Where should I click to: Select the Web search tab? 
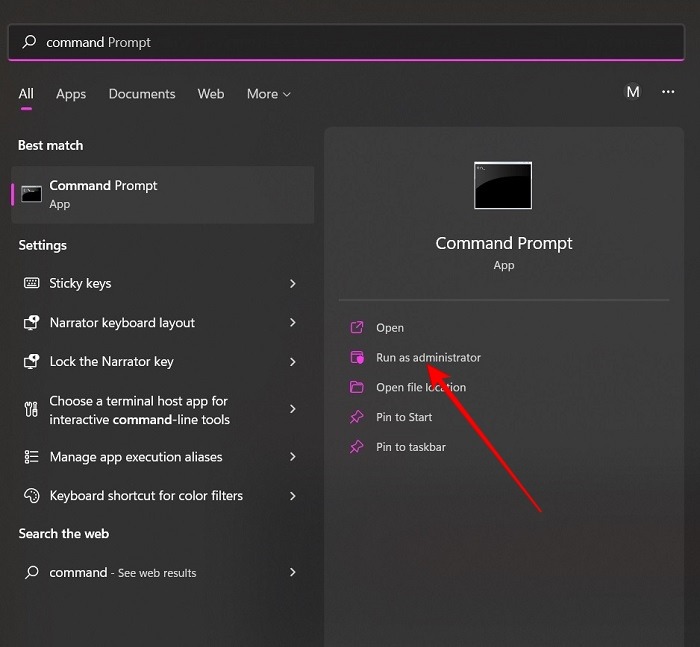[211, 94]
